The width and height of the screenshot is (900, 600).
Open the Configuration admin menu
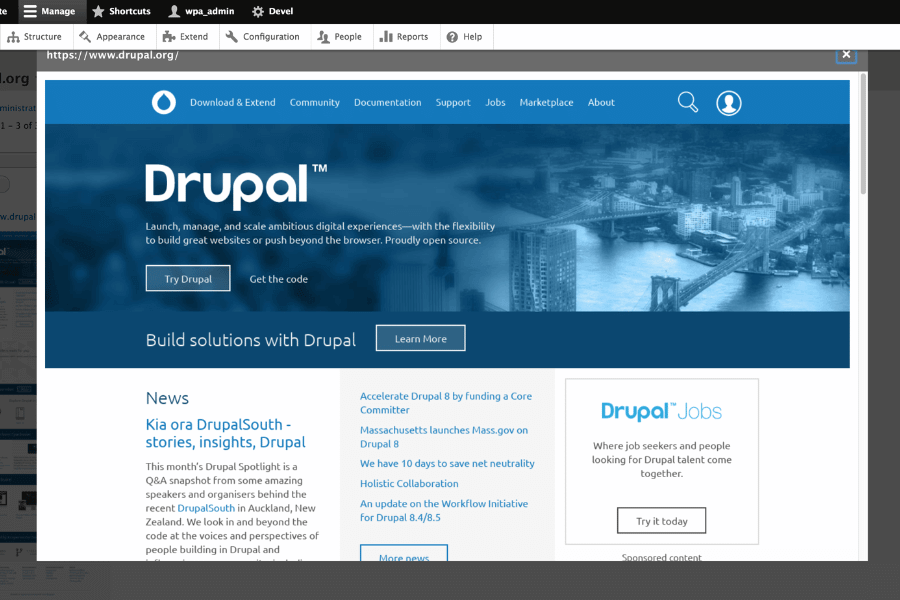(x=262, y=37)
